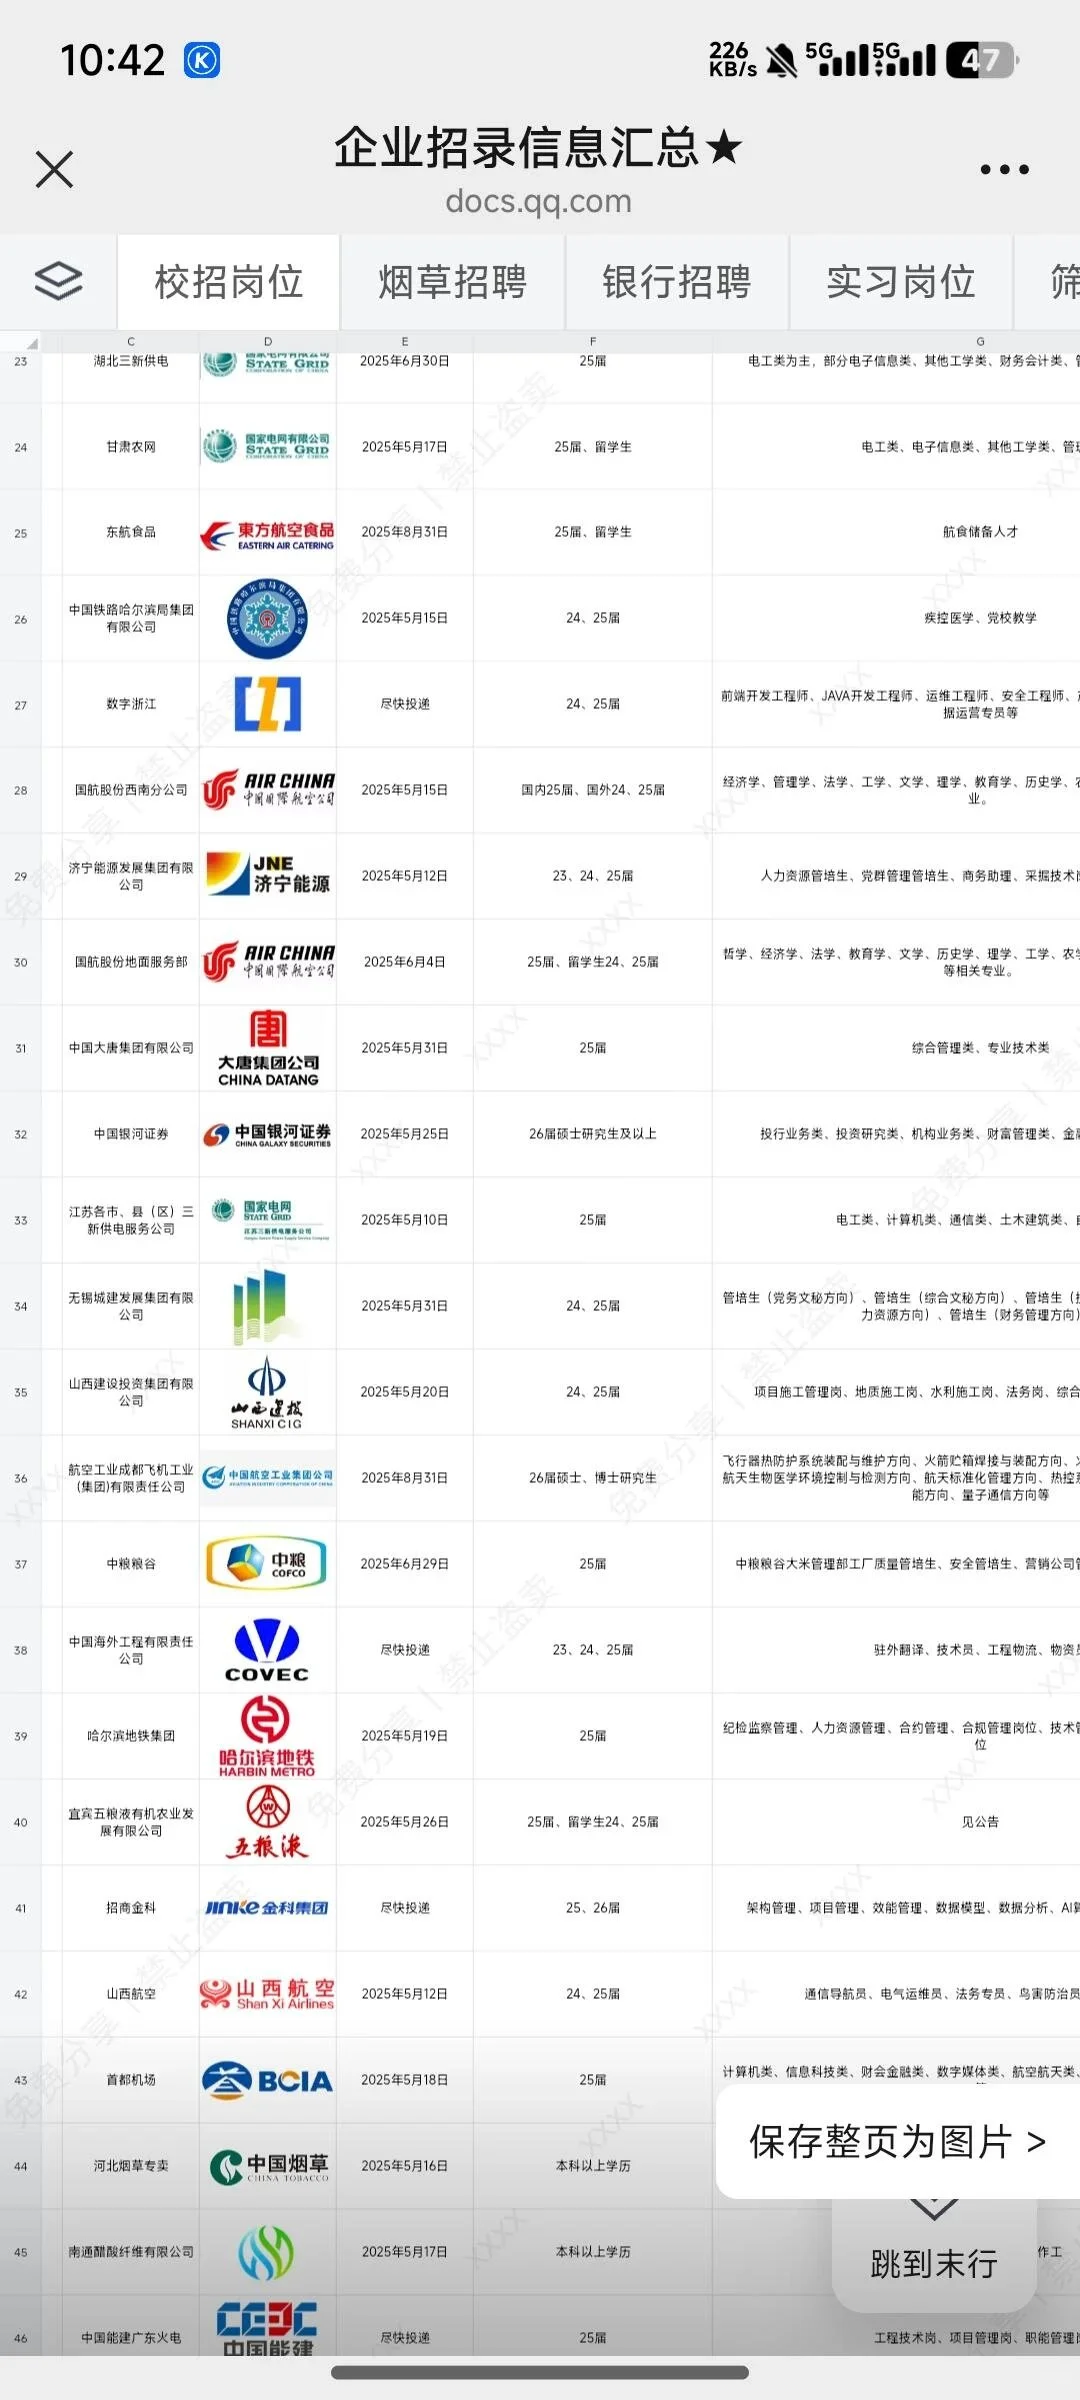Screen dimensions: 1080x2400
Task: Select the 2025年5月10日 deadline cell
Action: click(405, 1221)
